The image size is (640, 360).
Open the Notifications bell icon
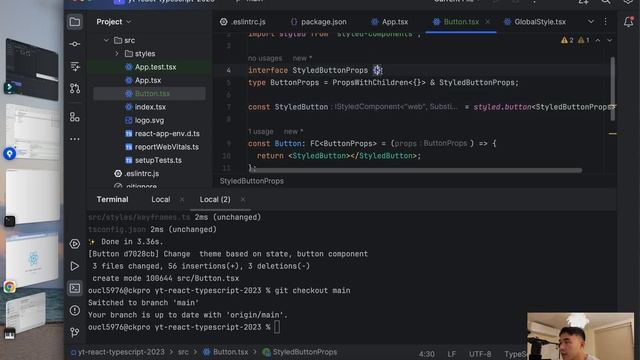(x=629, y=22)
